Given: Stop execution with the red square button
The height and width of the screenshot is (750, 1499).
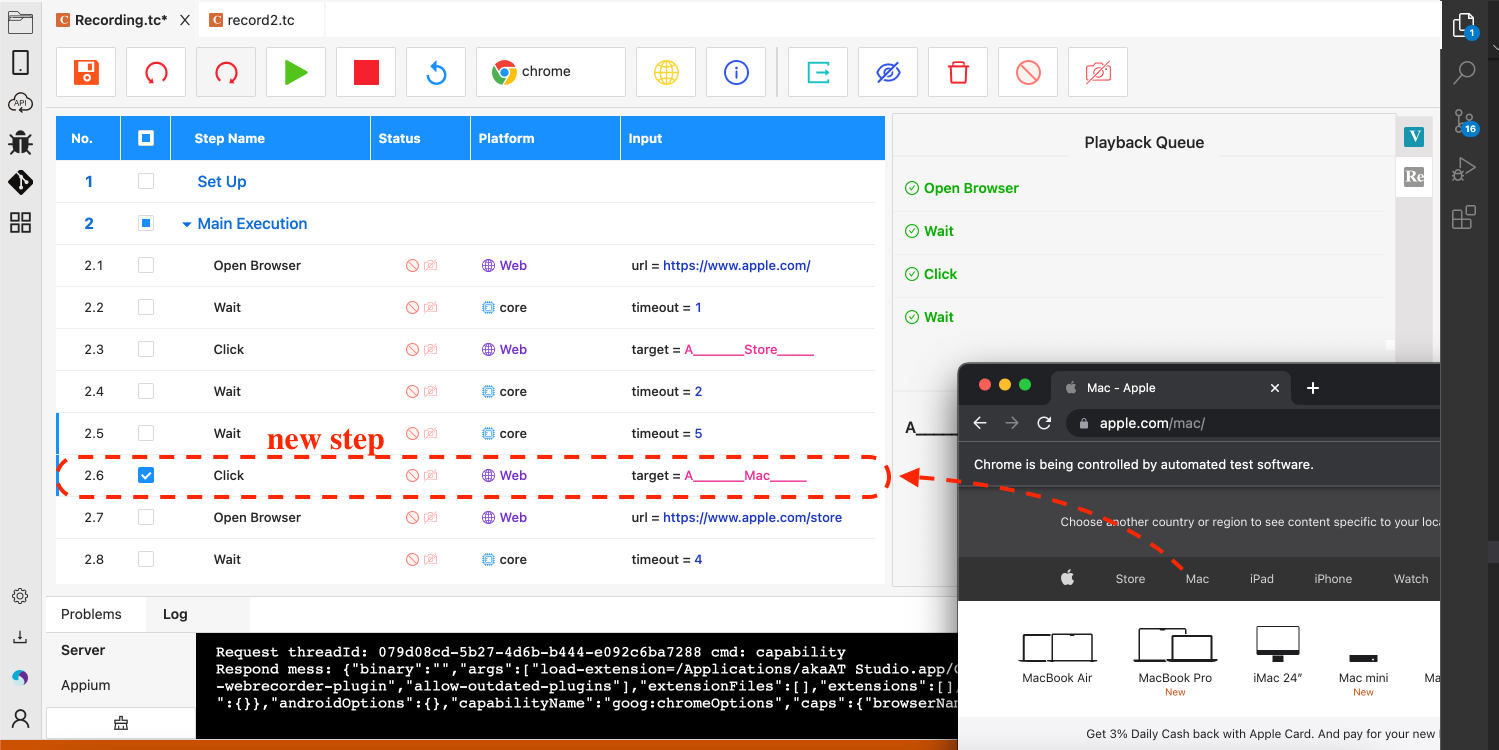Looking at the screenshot, I should 366,72.
